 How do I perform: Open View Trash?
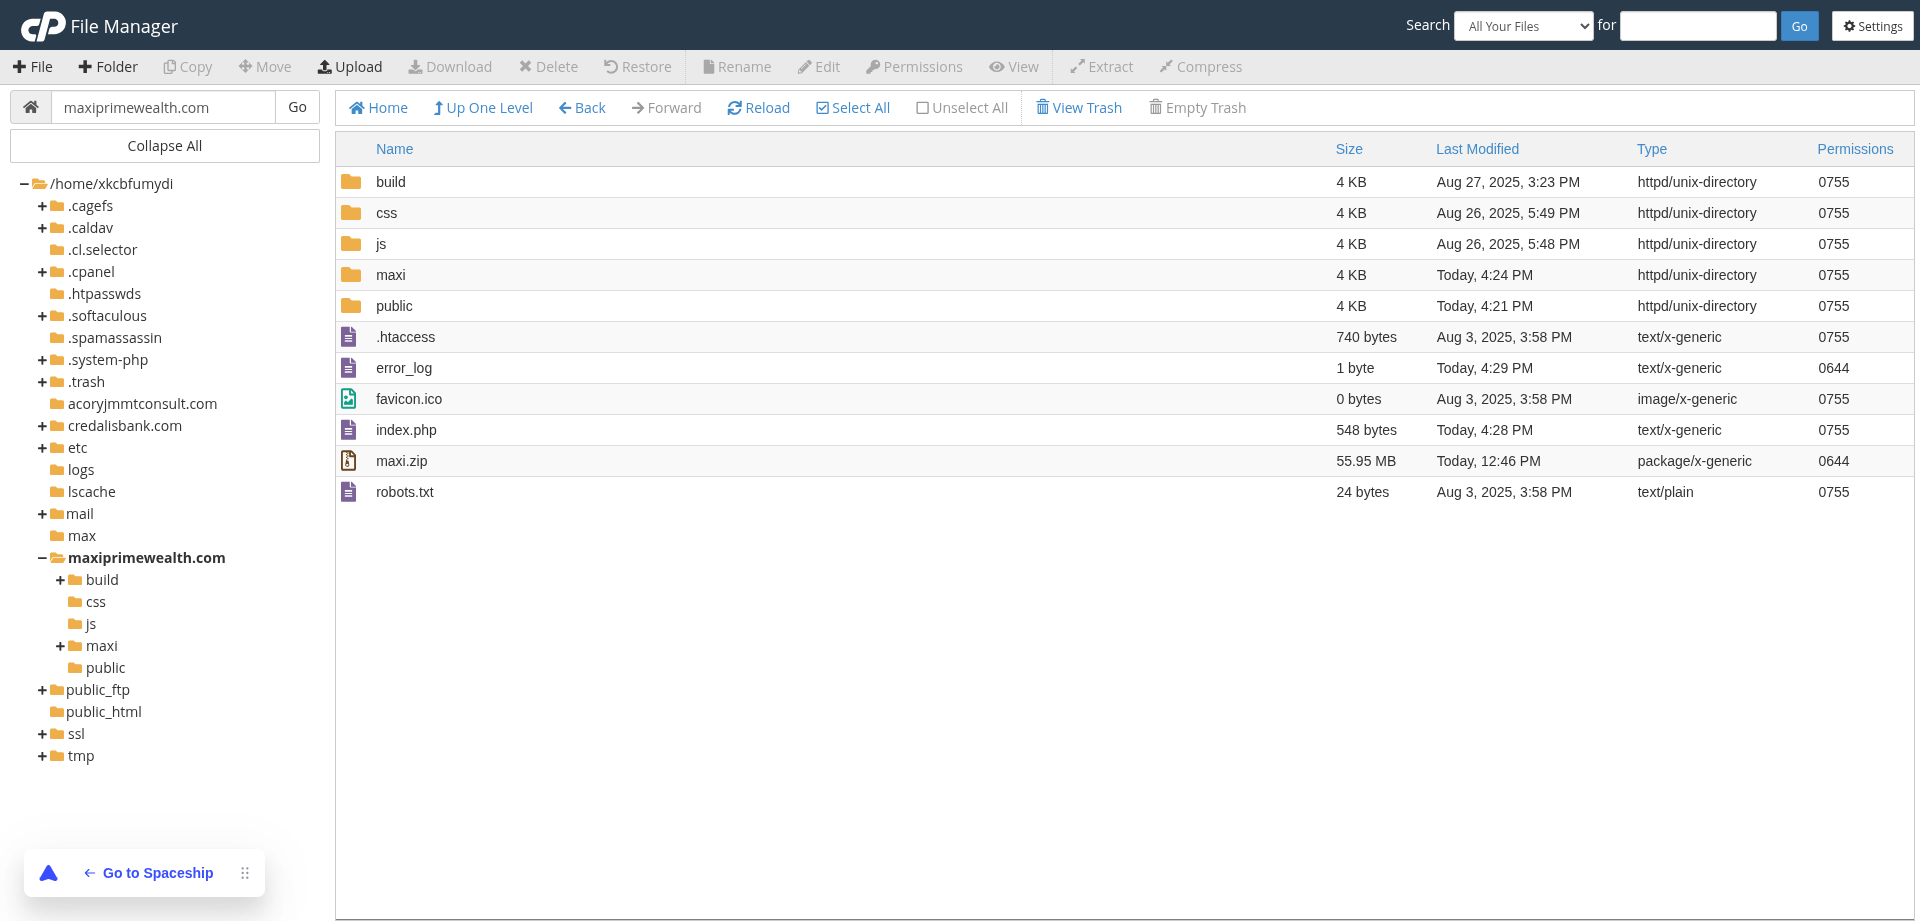(x=1079, y=108)
